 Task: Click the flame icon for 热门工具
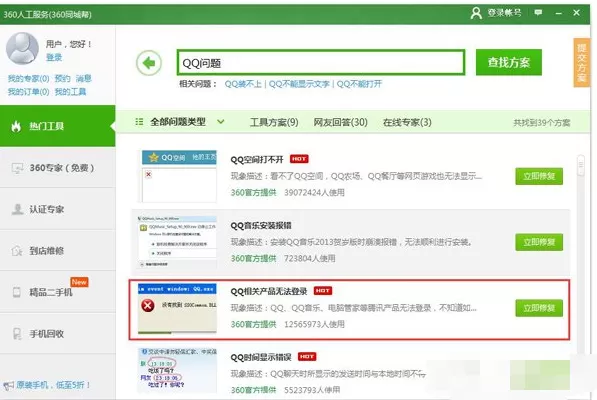point(16,126)
